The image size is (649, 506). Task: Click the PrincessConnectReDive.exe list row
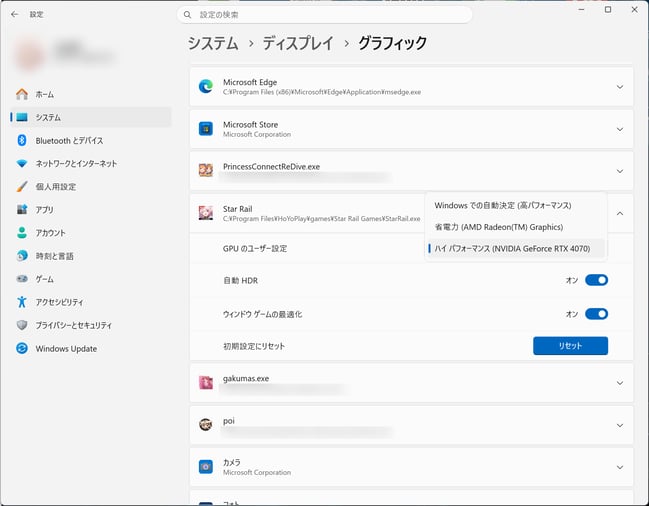click(411, 171)
